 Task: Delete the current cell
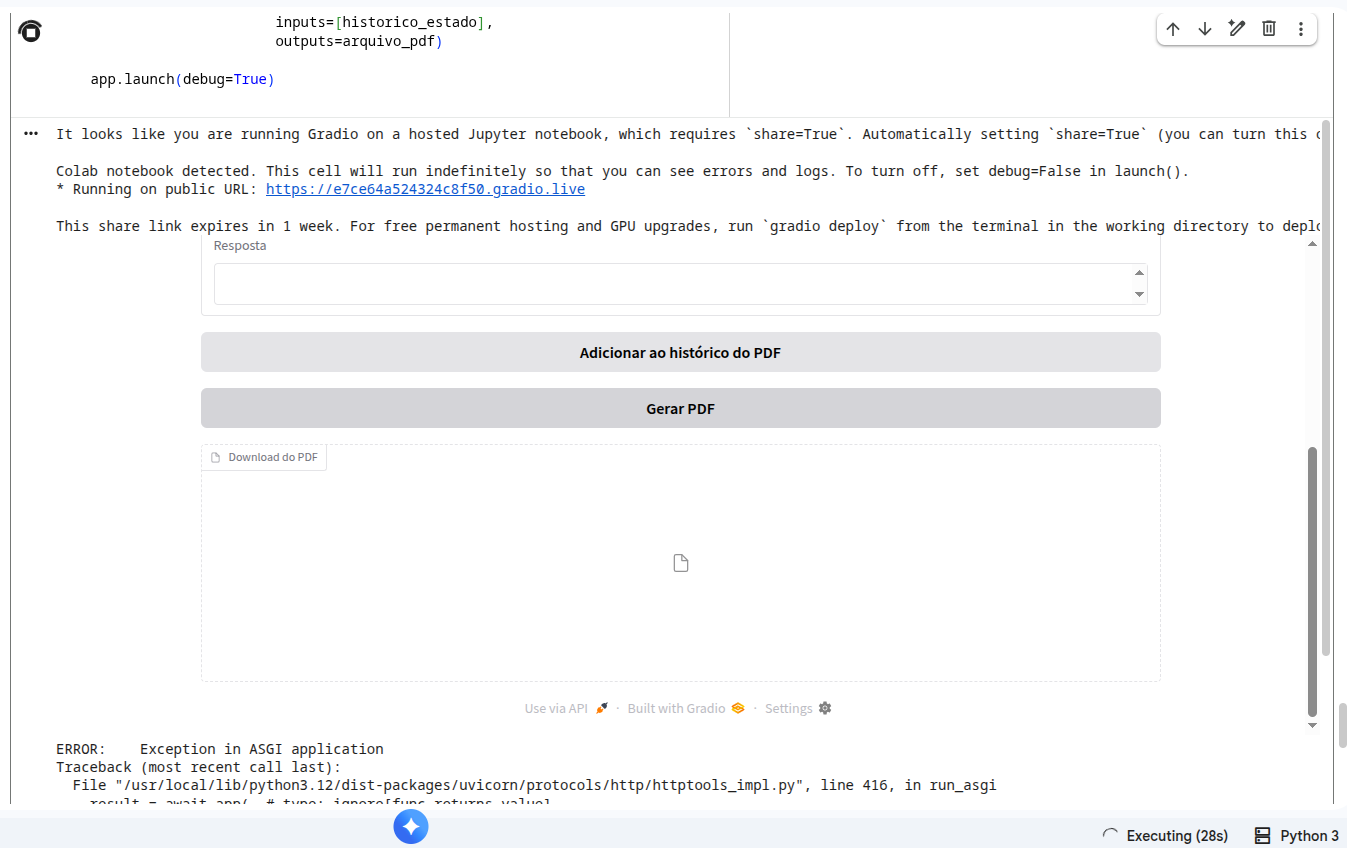coord(1269,29)
